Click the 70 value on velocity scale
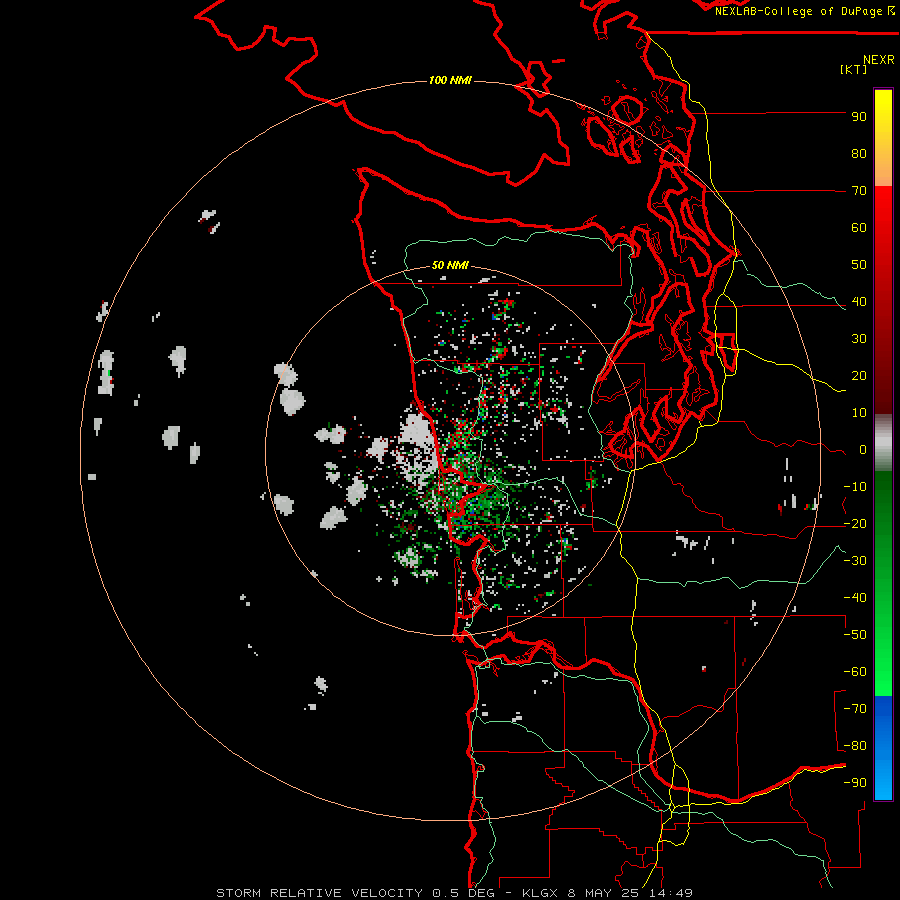This screenshot has height=900, width=900. (x=859, y=191)
